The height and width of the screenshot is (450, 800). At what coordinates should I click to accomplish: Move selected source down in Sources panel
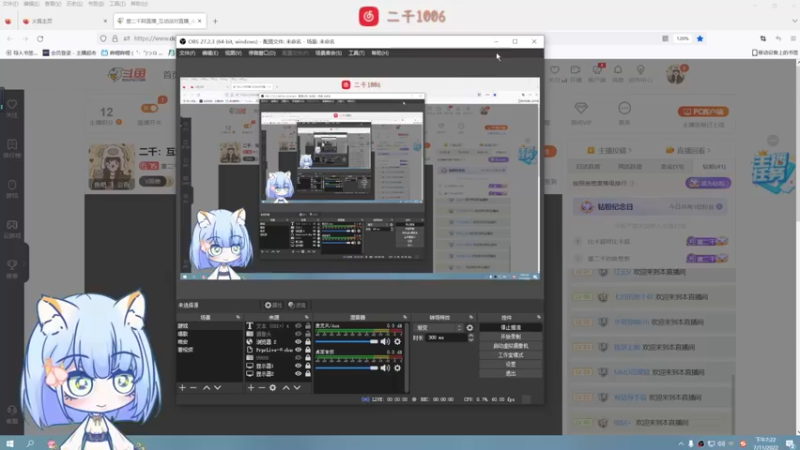coord(297,388)
